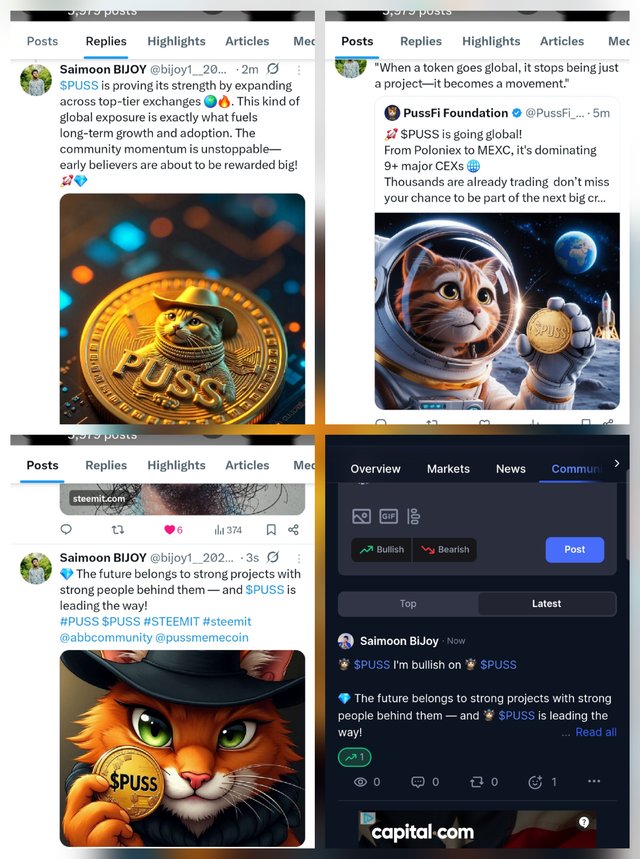
Task: Insert a poll in the community post
Action: 414,516
